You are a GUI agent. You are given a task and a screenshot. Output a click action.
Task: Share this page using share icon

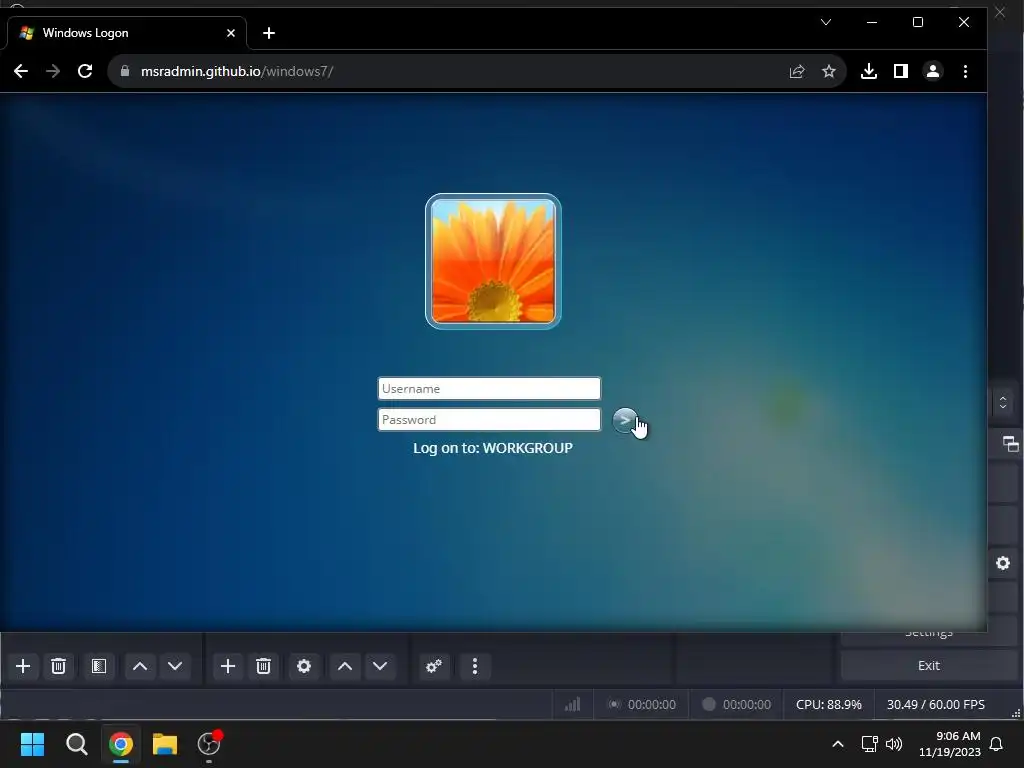pyautogui.click(x=797, y=71)
